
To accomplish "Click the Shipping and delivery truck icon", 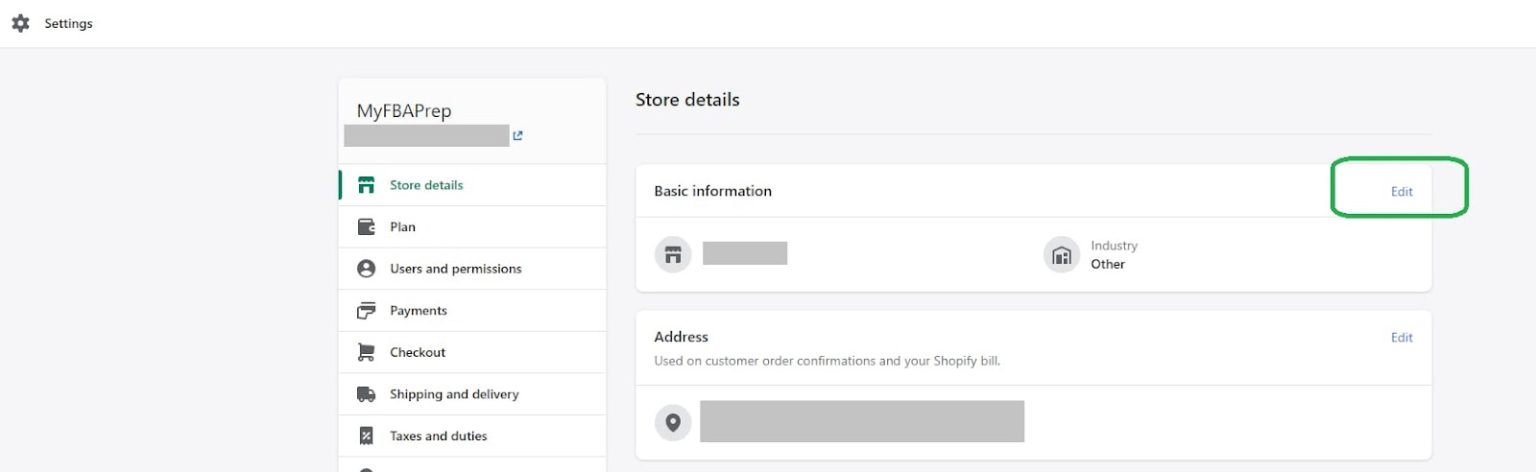I will click(x=367, y=395).
